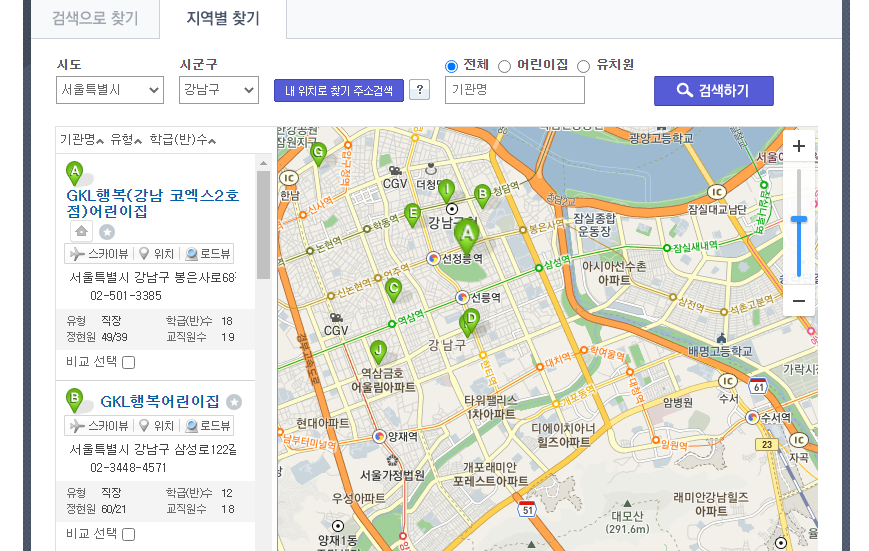Click 내 위치로 찾기 주소검색 button
This screenshot has height=551, width=869.
click(339, 91)
